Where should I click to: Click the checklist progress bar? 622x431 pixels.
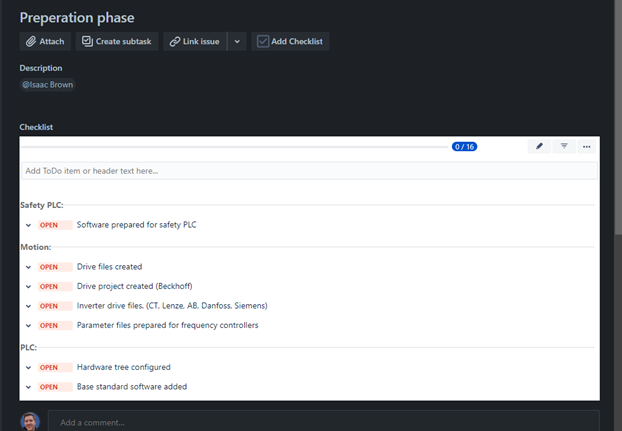click(234, 147)
